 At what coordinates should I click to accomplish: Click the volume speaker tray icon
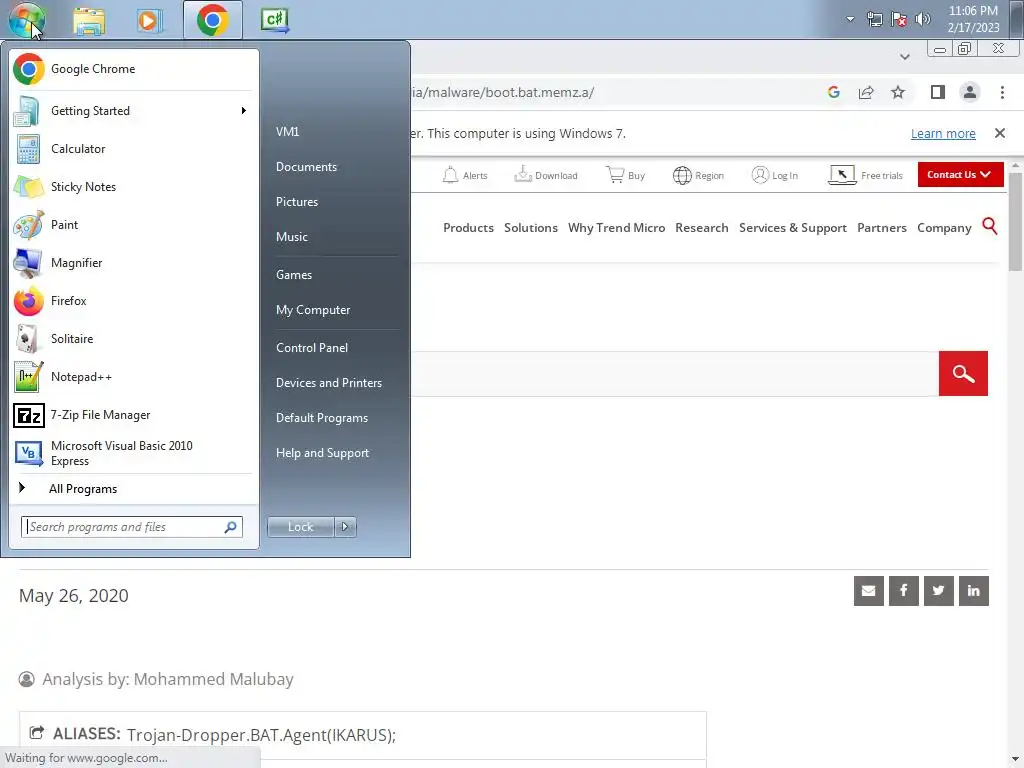pyautogui.click(x=923, y=19)
